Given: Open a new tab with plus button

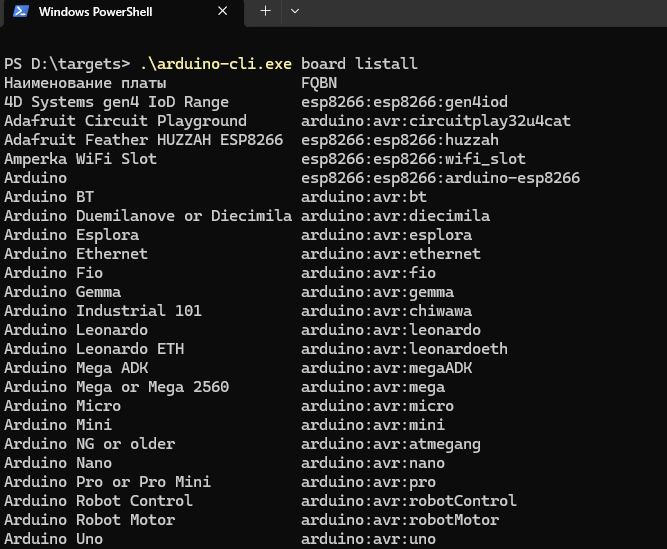Looking at the screenshot, I should click(x=265, y=11).
